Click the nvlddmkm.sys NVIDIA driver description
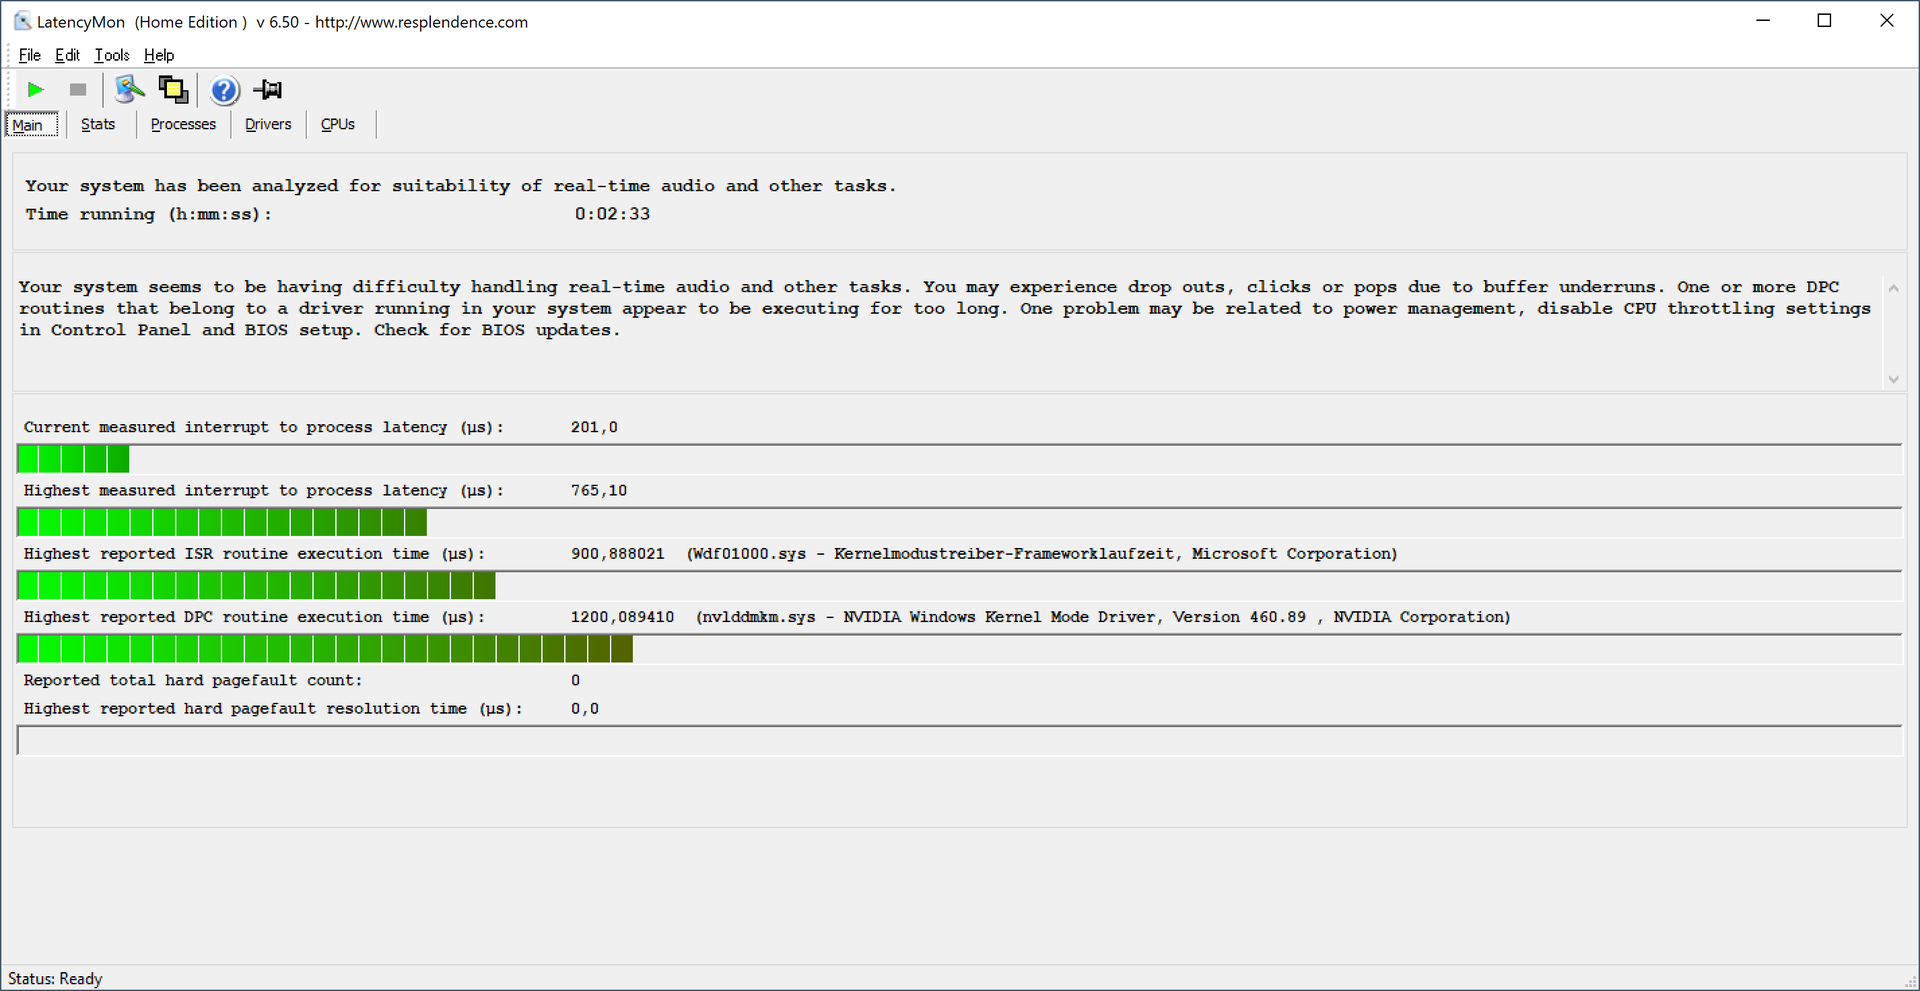This screenshot has height=991, width=1920. tap(1103, 617)
